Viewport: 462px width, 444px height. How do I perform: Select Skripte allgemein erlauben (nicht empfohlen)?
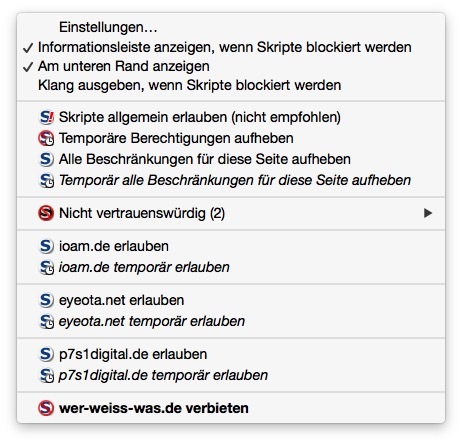(x=231, y=117)
